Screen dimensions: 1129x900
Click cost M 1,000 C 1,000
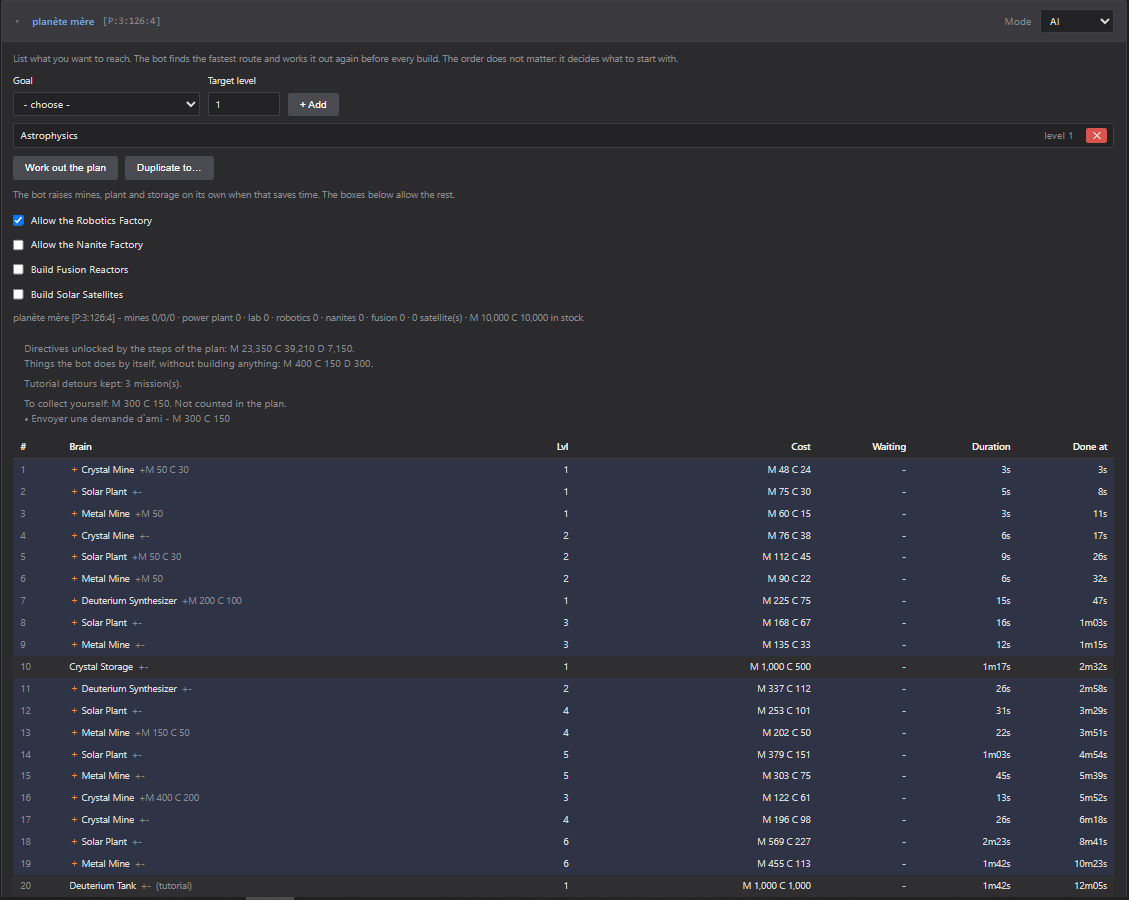pyautogui.click(x=777, y=886)
